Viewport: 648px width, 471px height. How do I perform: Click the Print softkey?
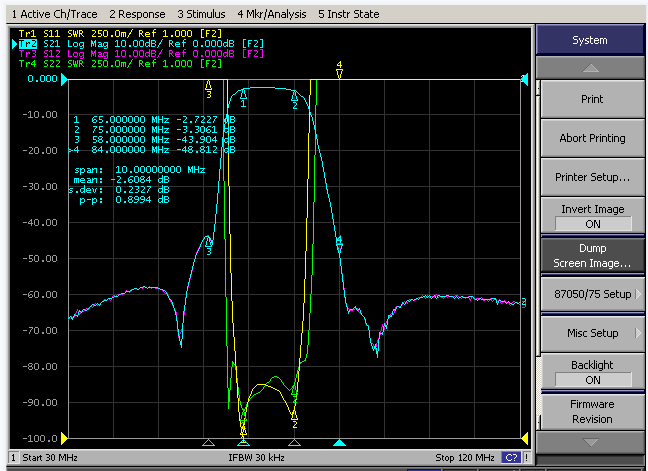[x=593, y=99]
